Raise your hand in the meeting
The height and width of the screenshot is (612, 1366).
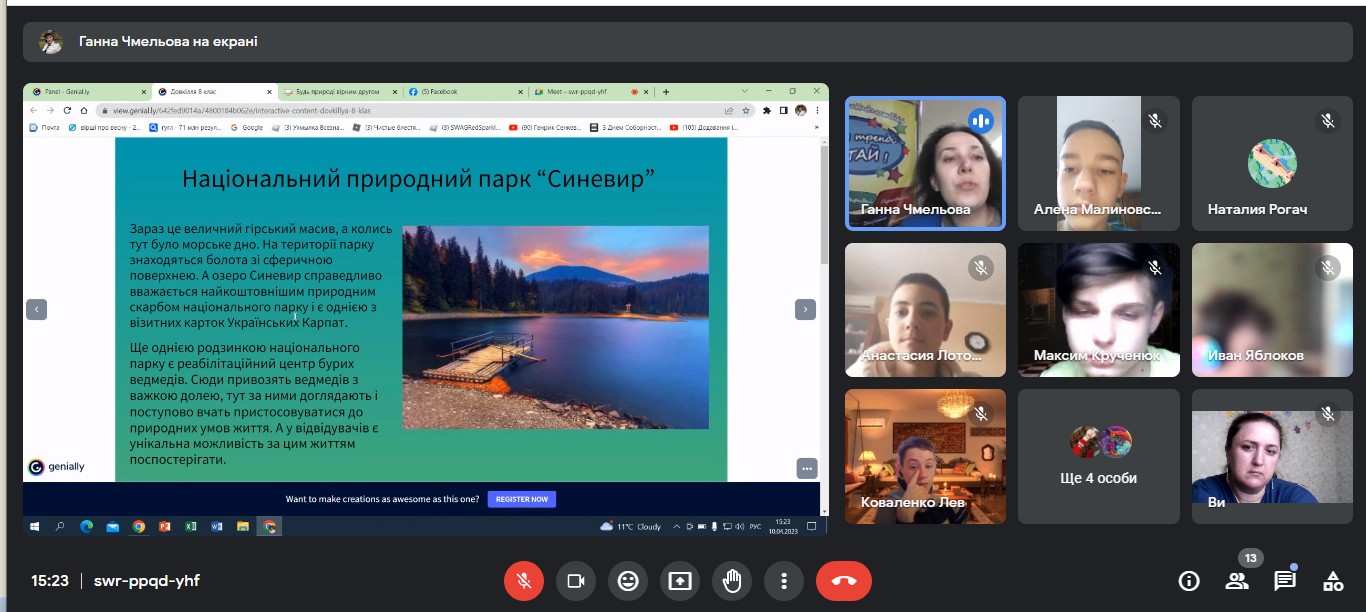click(x=732, y=580)
